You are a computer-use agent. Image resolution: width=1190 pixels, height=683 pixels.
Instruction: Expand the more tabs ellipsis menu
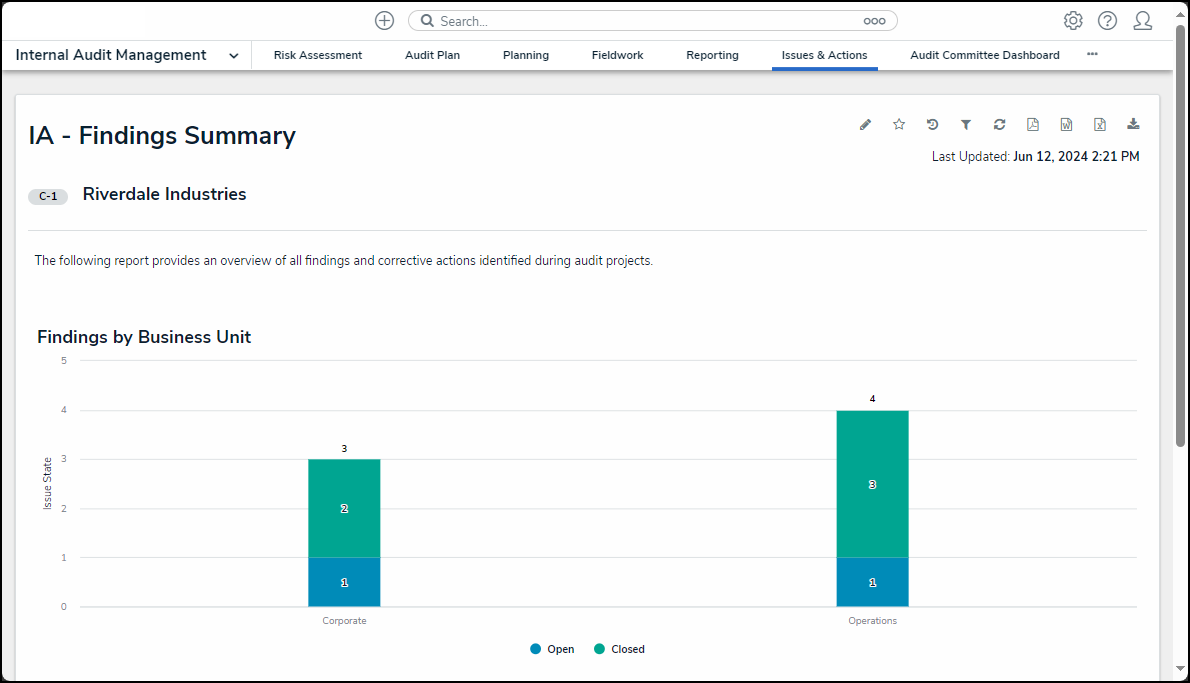click(1092, 55)
